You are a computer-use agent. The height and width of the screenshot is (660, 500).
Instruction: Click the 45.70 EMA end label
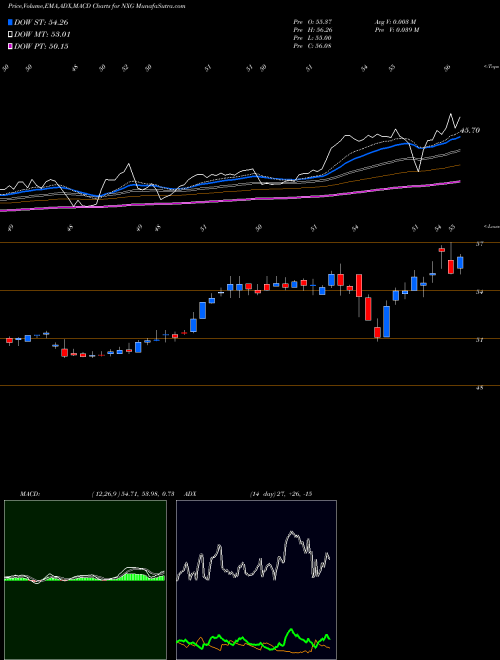(471, 130)
